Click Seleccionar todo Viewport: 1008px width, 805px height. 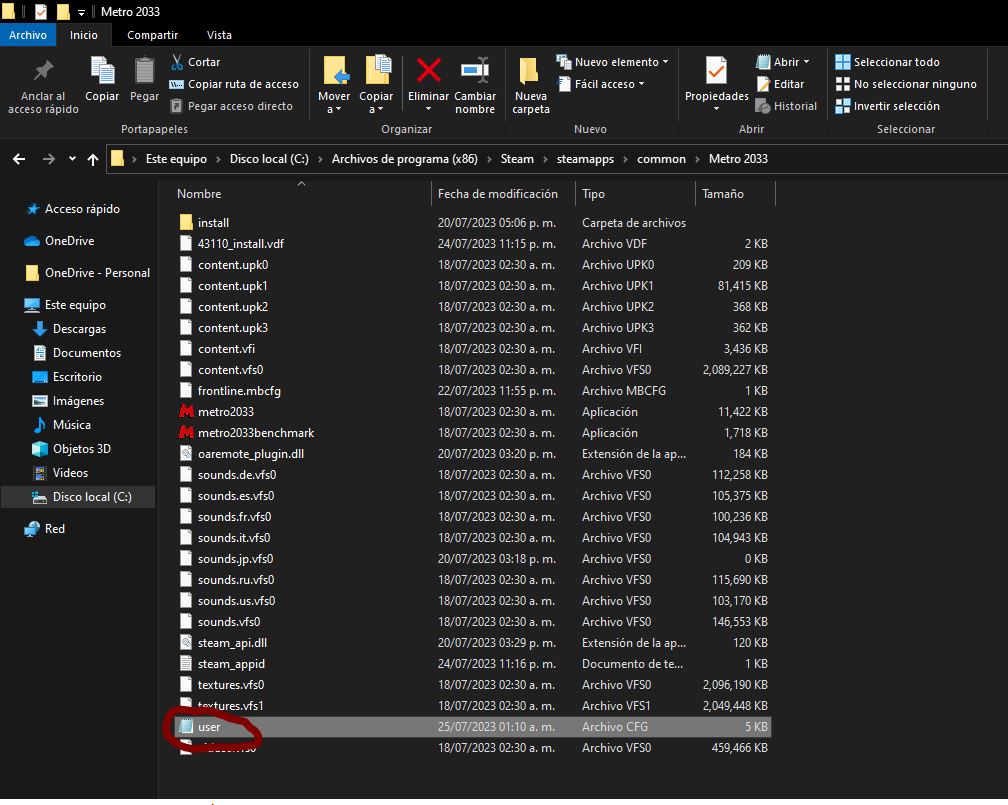click(887, 62)
